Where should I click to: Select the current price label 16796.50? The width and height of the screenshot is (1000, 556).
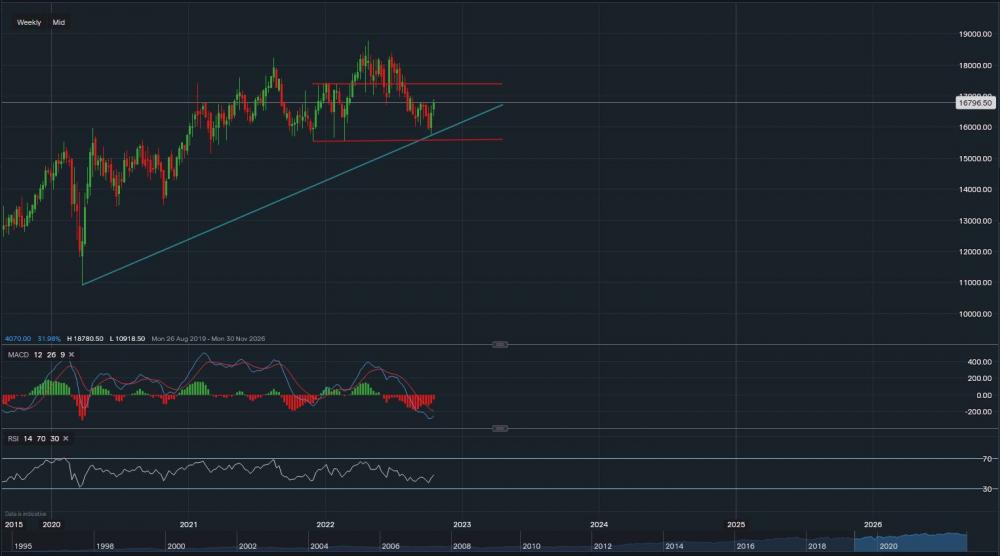[973, 102]
